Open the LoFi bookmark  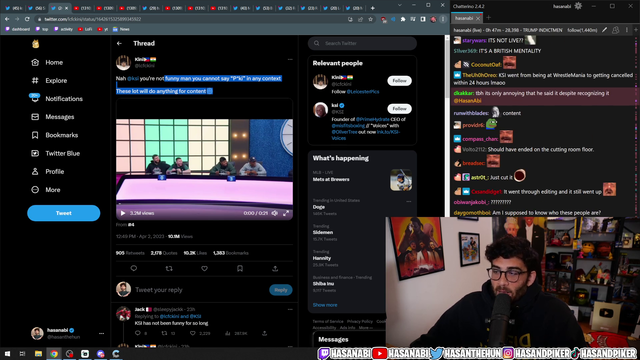pyautogui.click(x=85, y=29)
